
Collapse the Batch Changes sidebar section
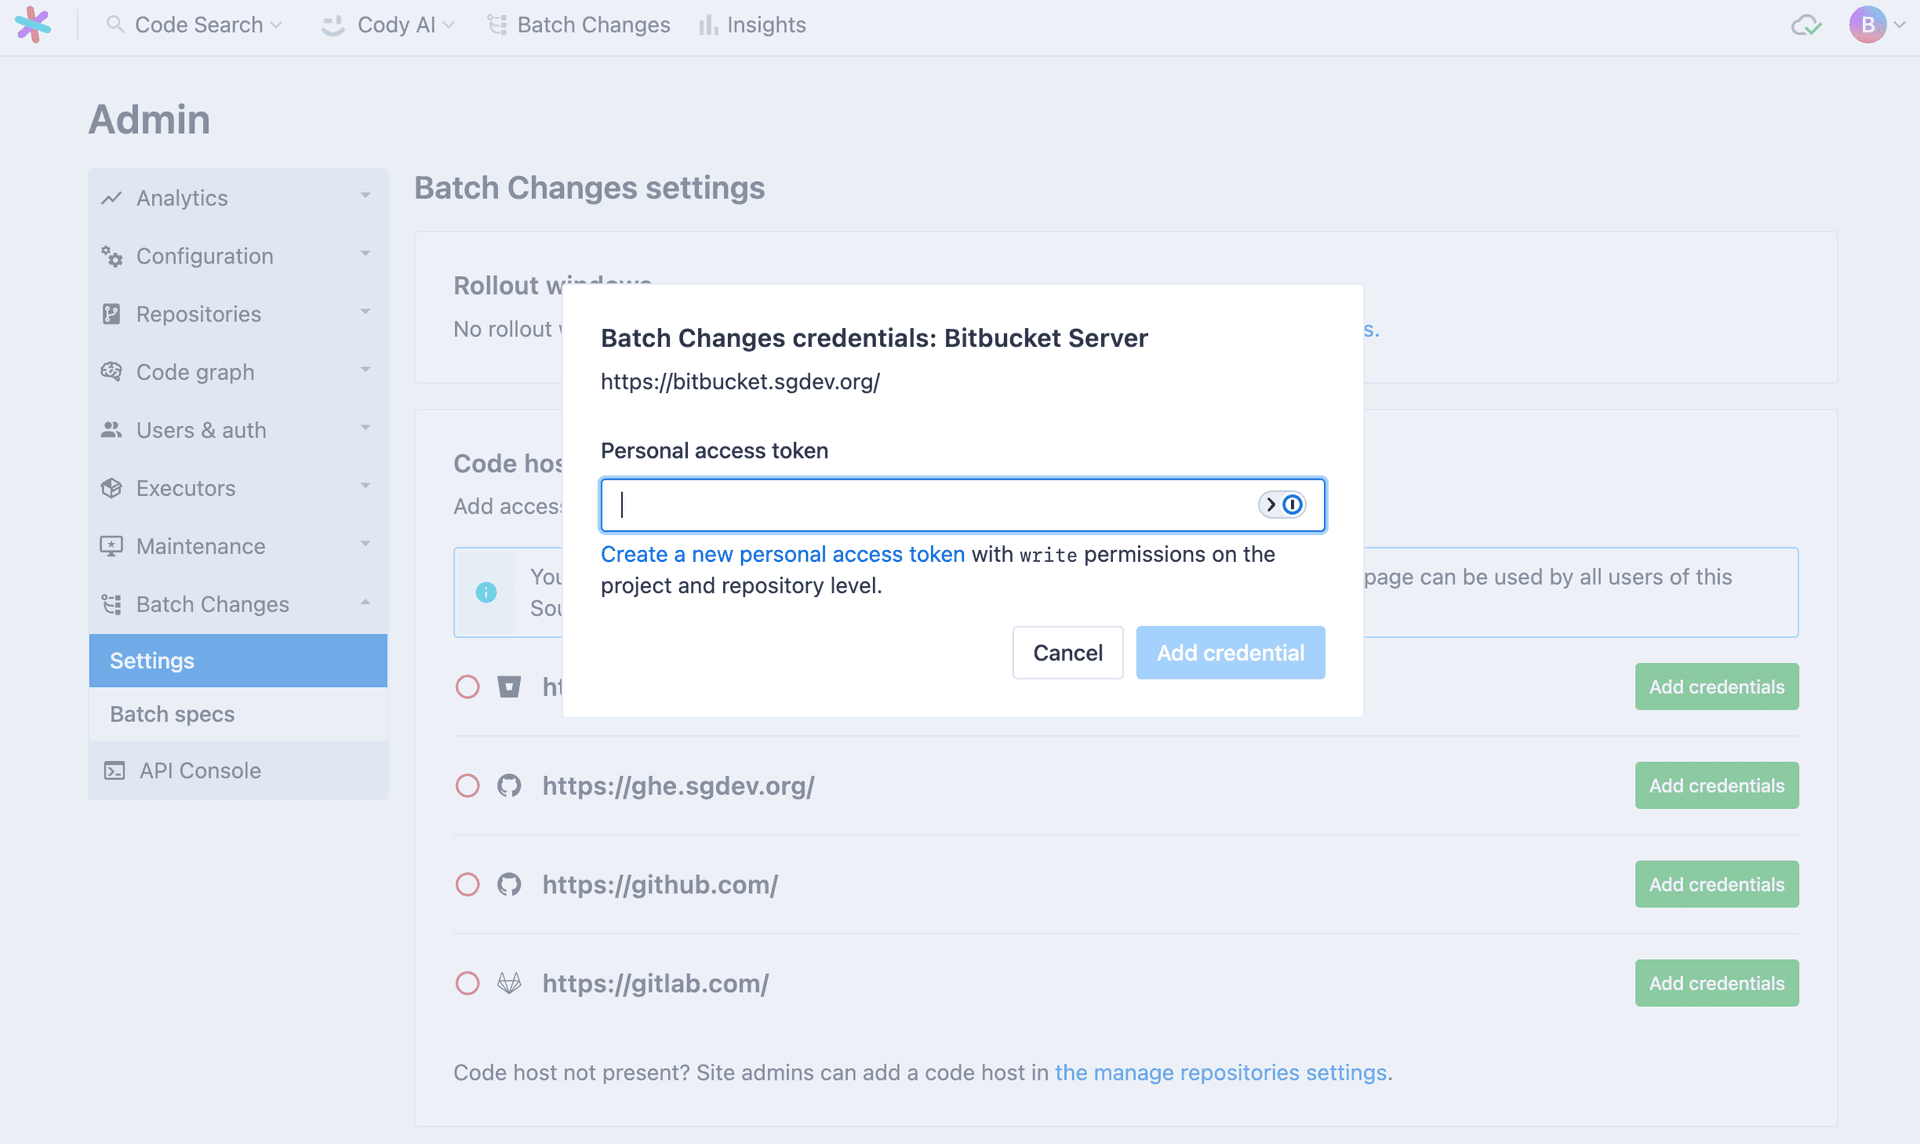pos(365,602)
